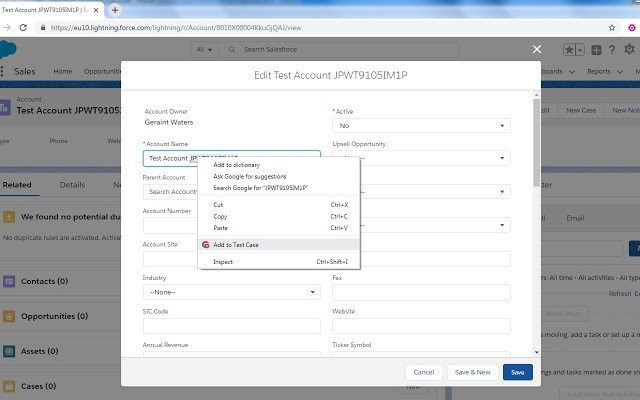Image resolution: width=640 pixels, height=400 pixels.
Task: Click the Save button
Action: 518,372
